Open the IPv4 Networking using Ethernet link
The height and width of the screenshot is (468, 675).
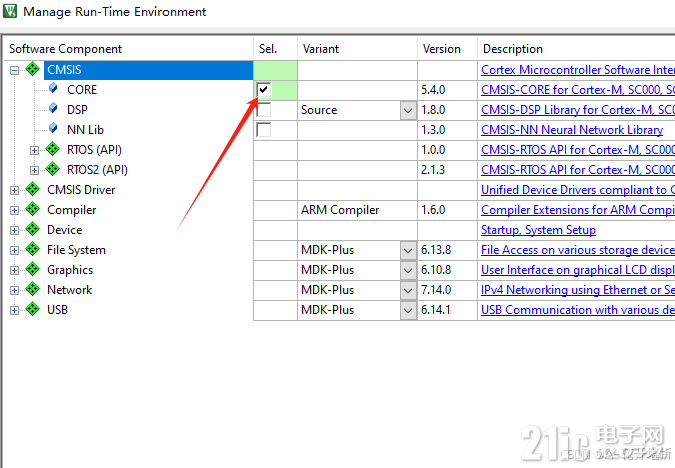(x=578, y=290)
